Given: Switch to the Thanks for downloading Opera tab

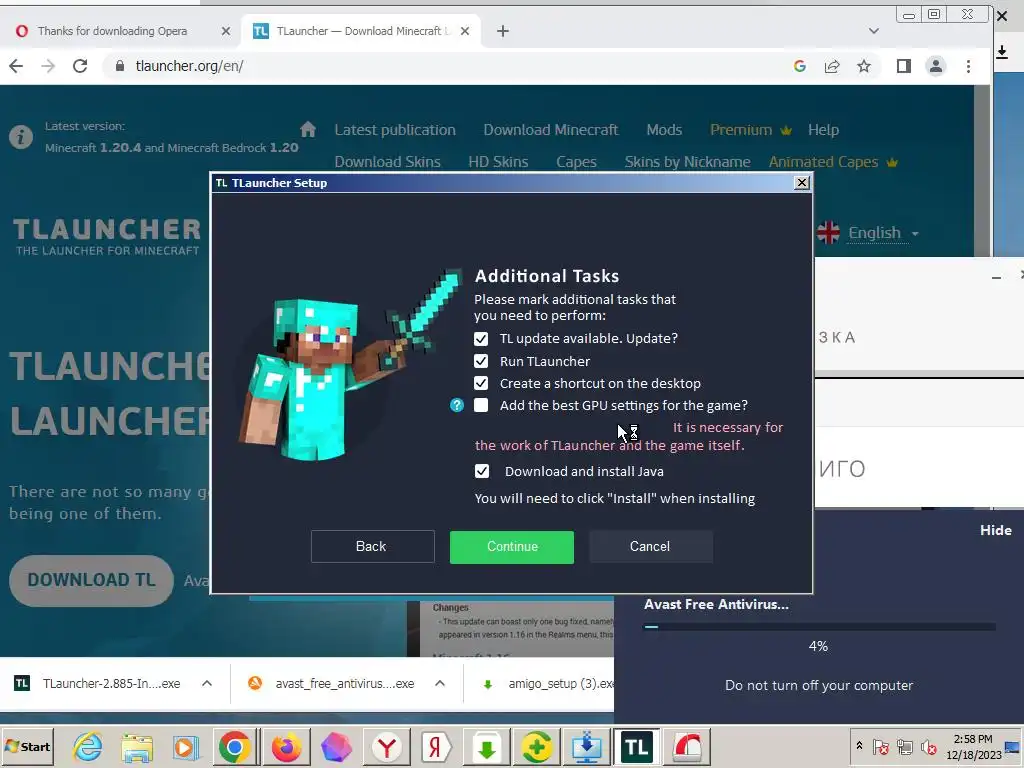Looking at the screenshot, I should [x=112, y=31].
